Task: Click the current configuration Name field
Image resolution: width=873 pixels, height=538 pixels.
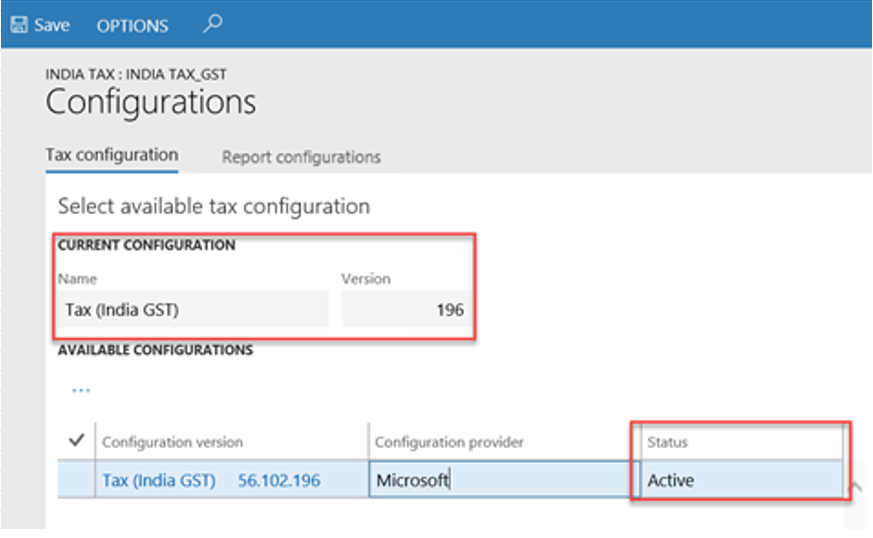Action: pos(192,310)
